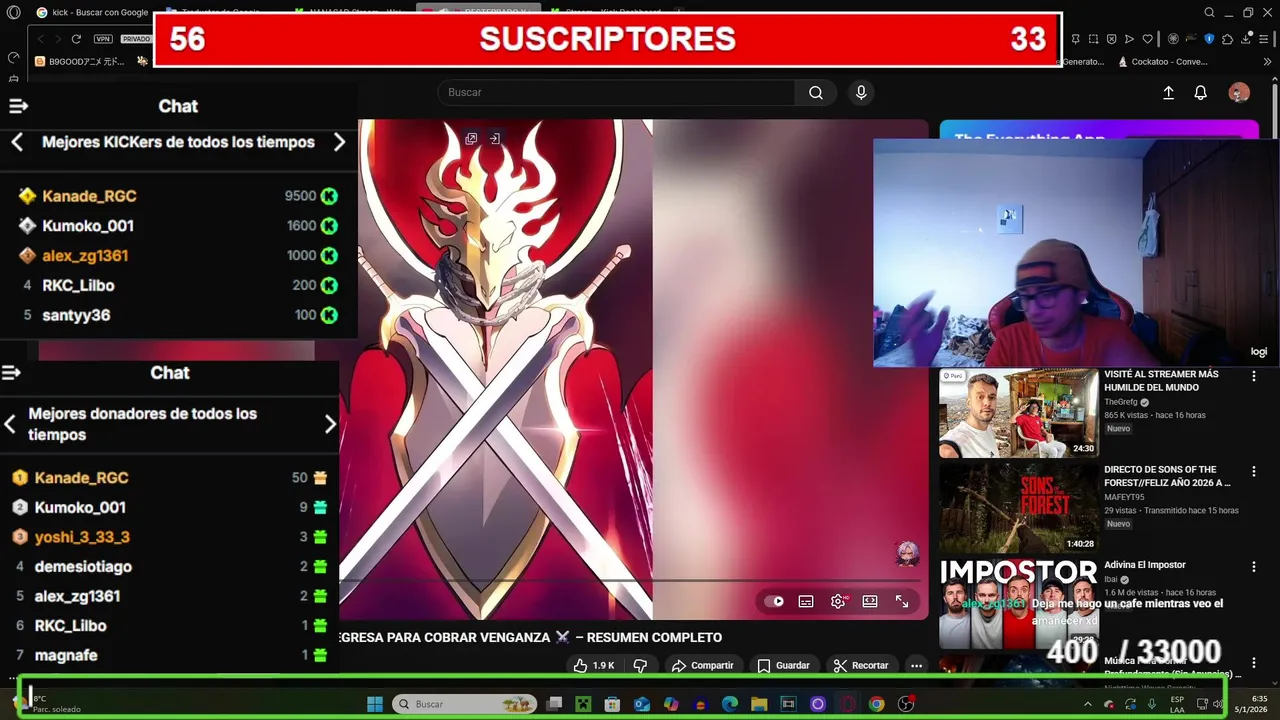This screenshot has width=1280, height=720.
Task: Open the kick - Buscar con Google tab
Action: pyautogui.click(x=92, y=12)
